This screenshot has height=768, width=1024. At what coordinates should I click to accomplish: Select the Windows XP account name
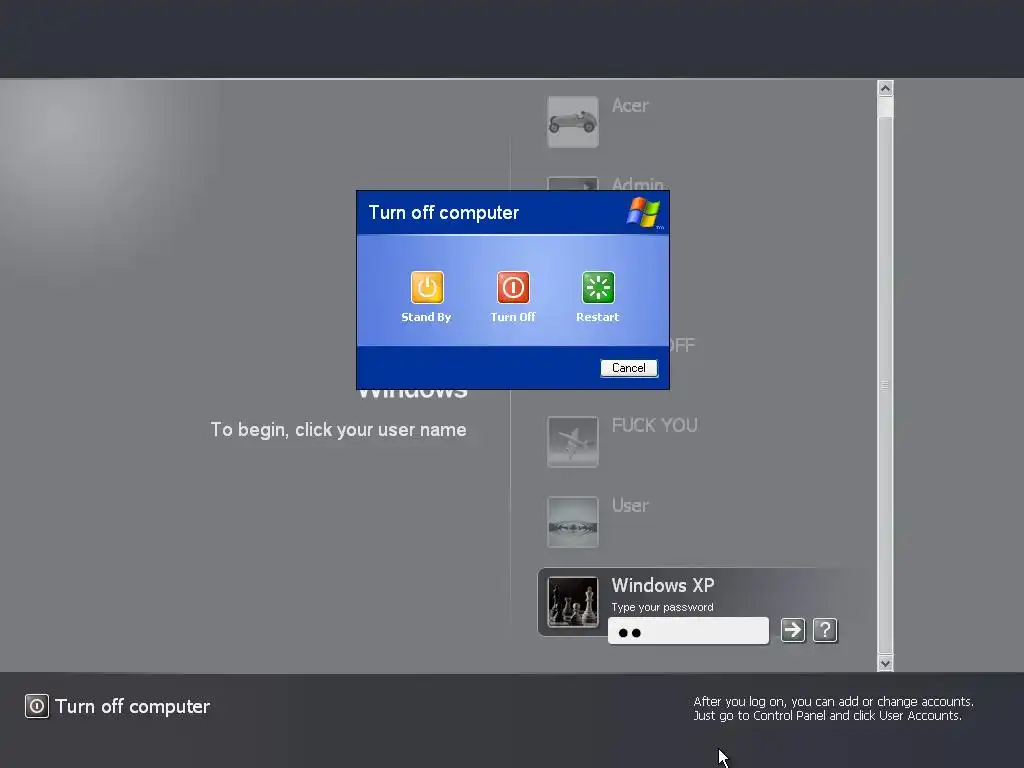663,585
